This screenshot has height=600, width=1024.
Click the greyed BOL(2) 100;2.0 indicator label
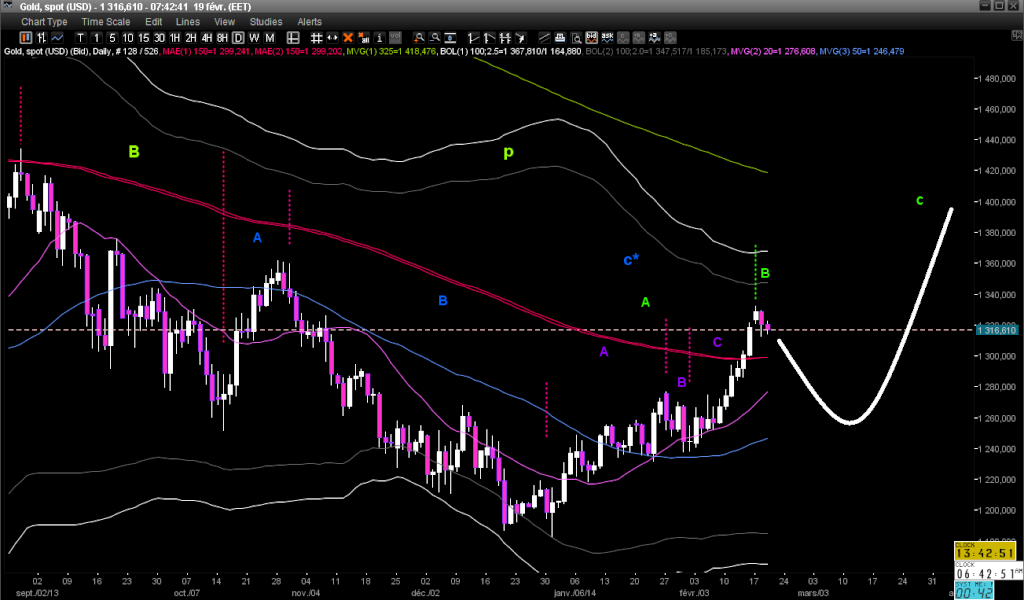click(x=656, y=51)
